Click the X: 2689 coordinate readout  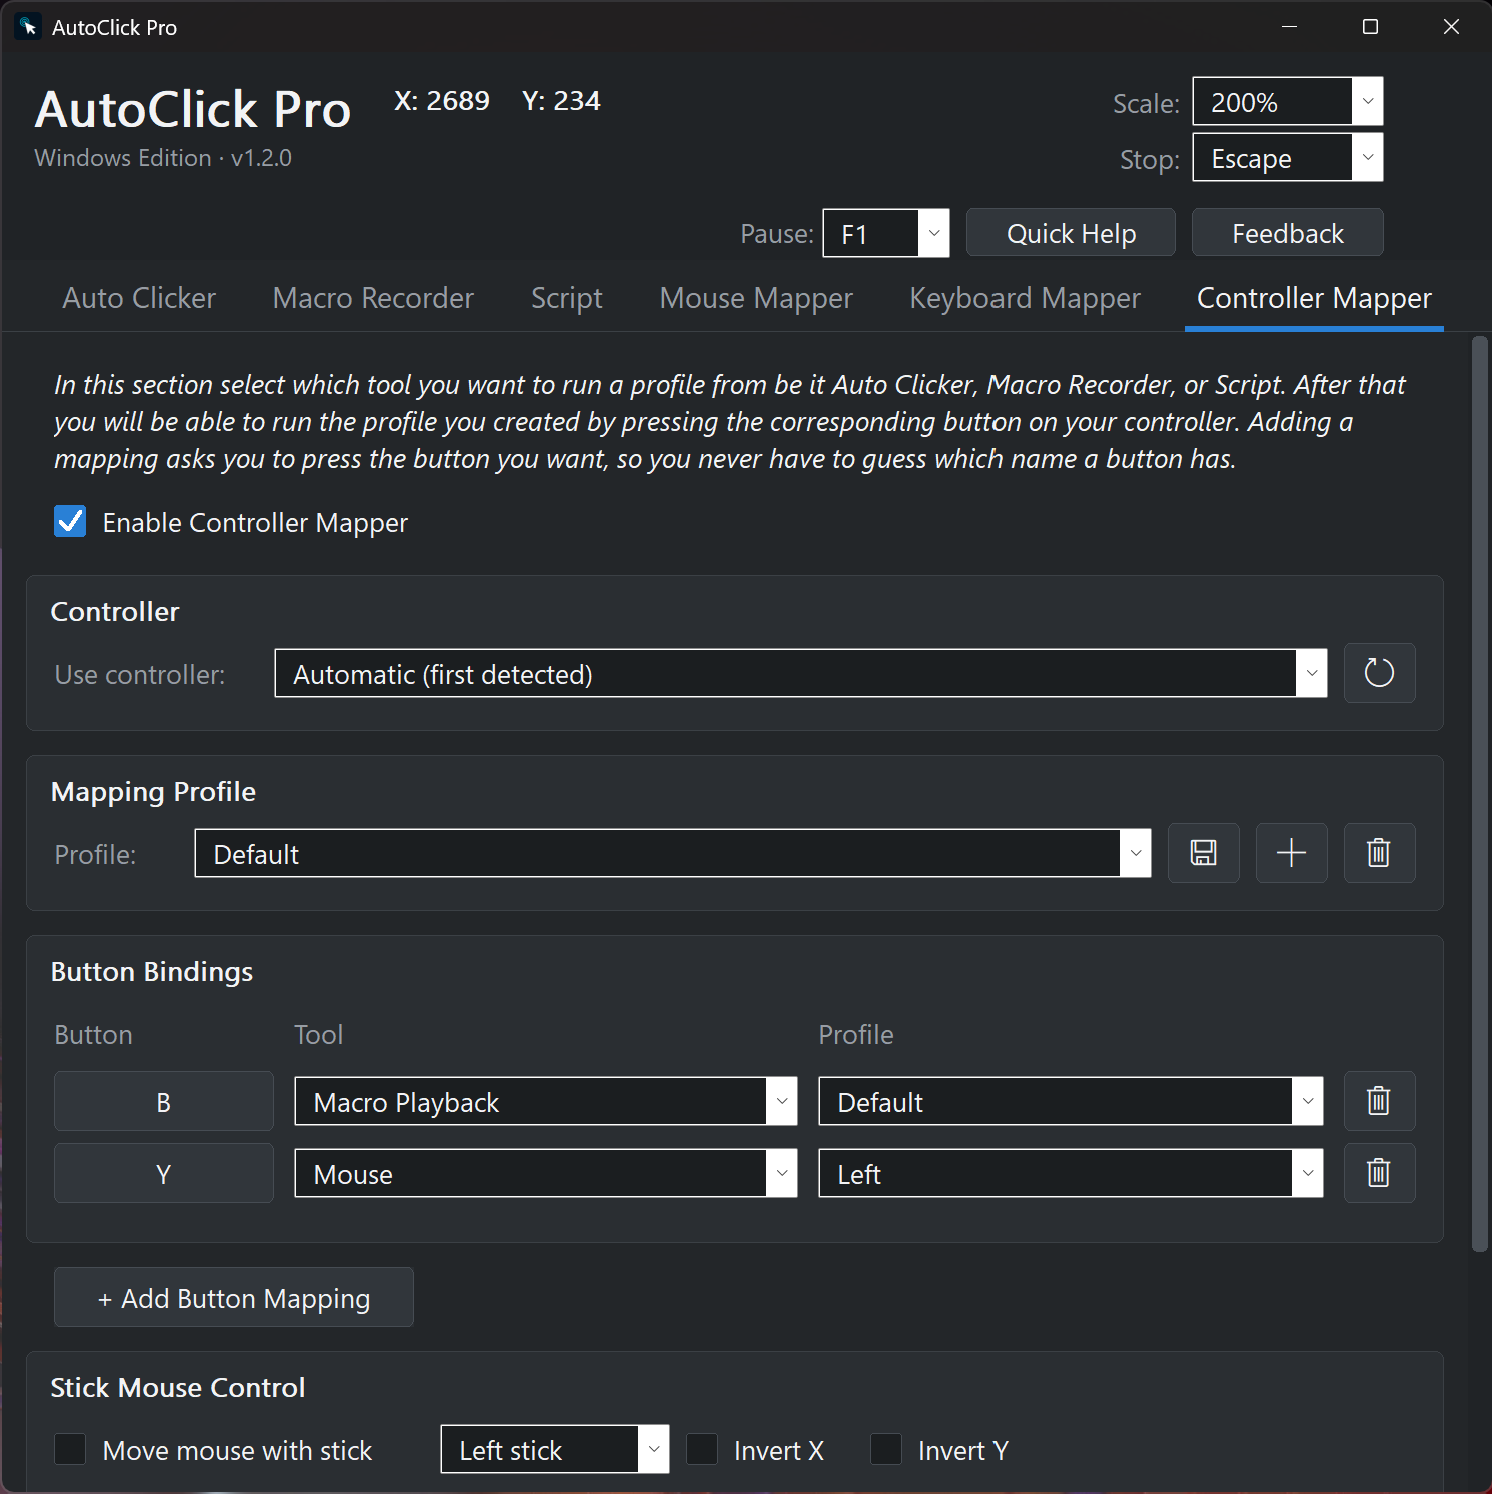[x=442, y=101]
